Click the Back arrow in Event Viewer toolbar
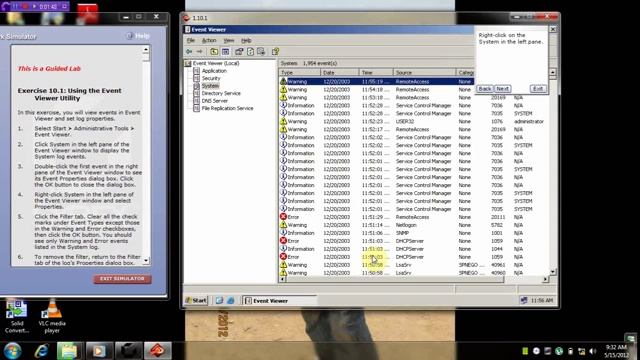The height and width of the screenshot is (360, 640). [x=189, y=51]
